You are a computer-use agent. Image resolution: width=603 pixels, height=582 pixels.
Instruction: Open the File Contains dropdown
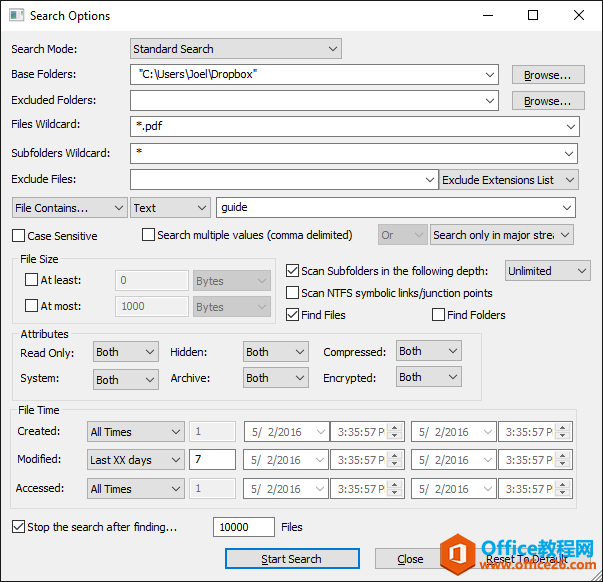(70, 208)
